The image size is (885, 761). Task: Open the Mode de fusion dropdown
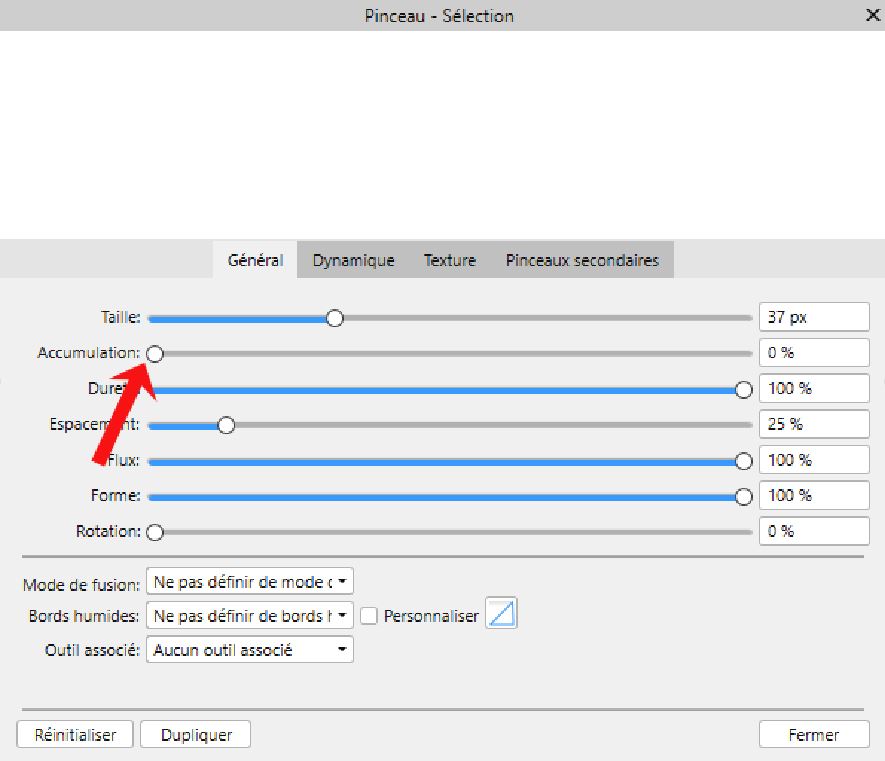point(249,581)
